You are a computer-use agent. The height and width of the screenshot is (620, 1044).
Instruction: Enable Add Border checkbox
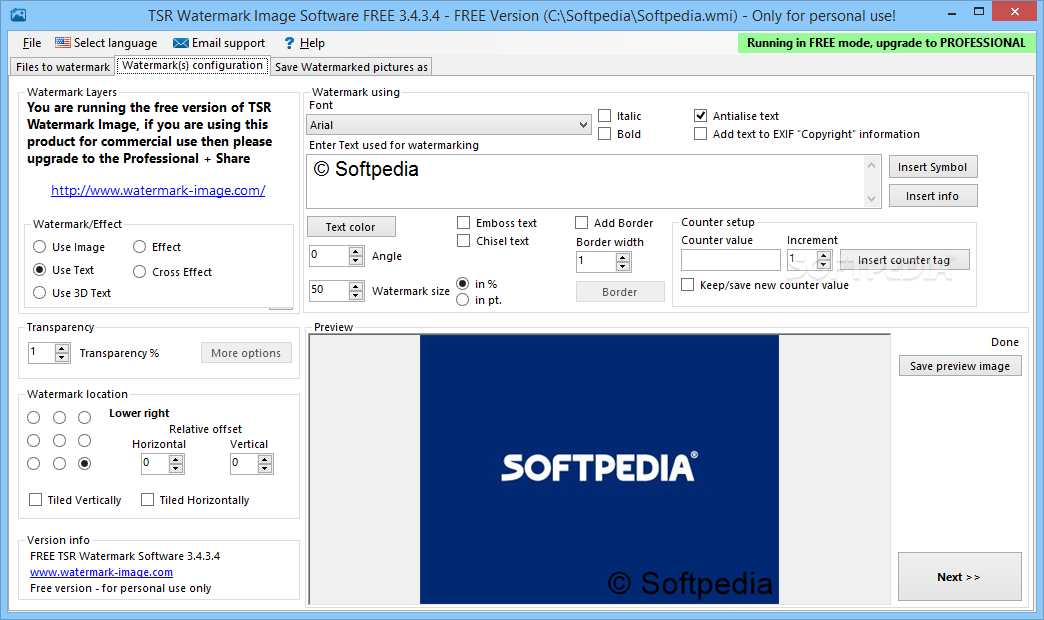[x=581, y=222]
